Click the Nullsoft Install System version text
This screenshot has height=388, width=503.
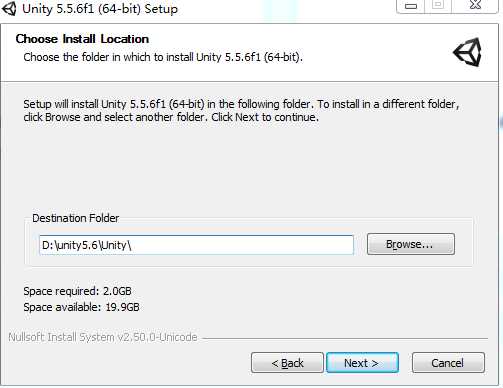pyautogui.click(x=103, y=337)
